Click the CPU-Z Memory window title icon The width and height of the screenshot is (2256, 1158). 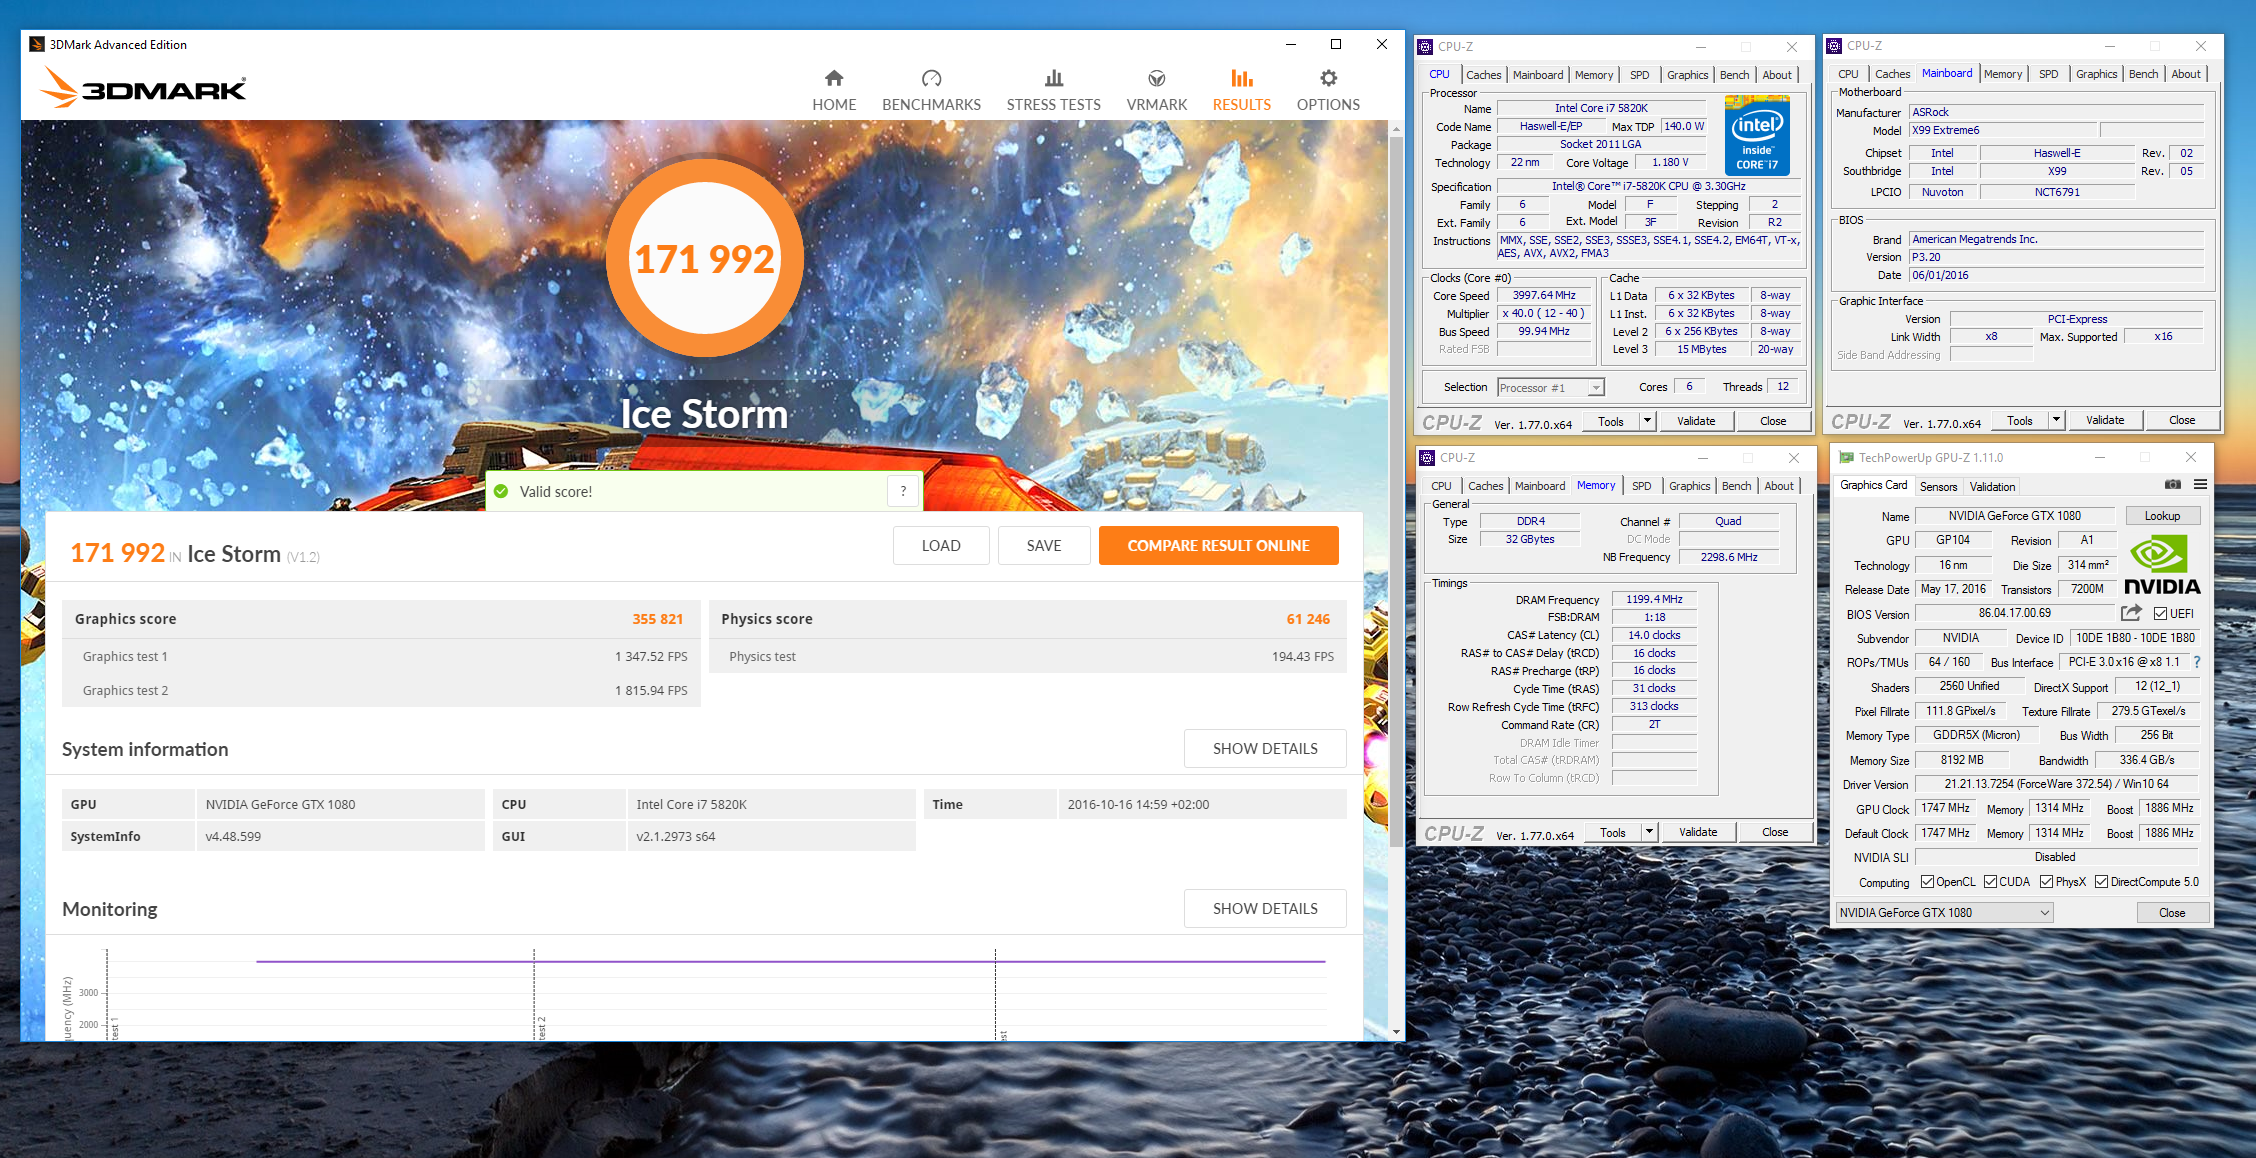point(1428,457)
